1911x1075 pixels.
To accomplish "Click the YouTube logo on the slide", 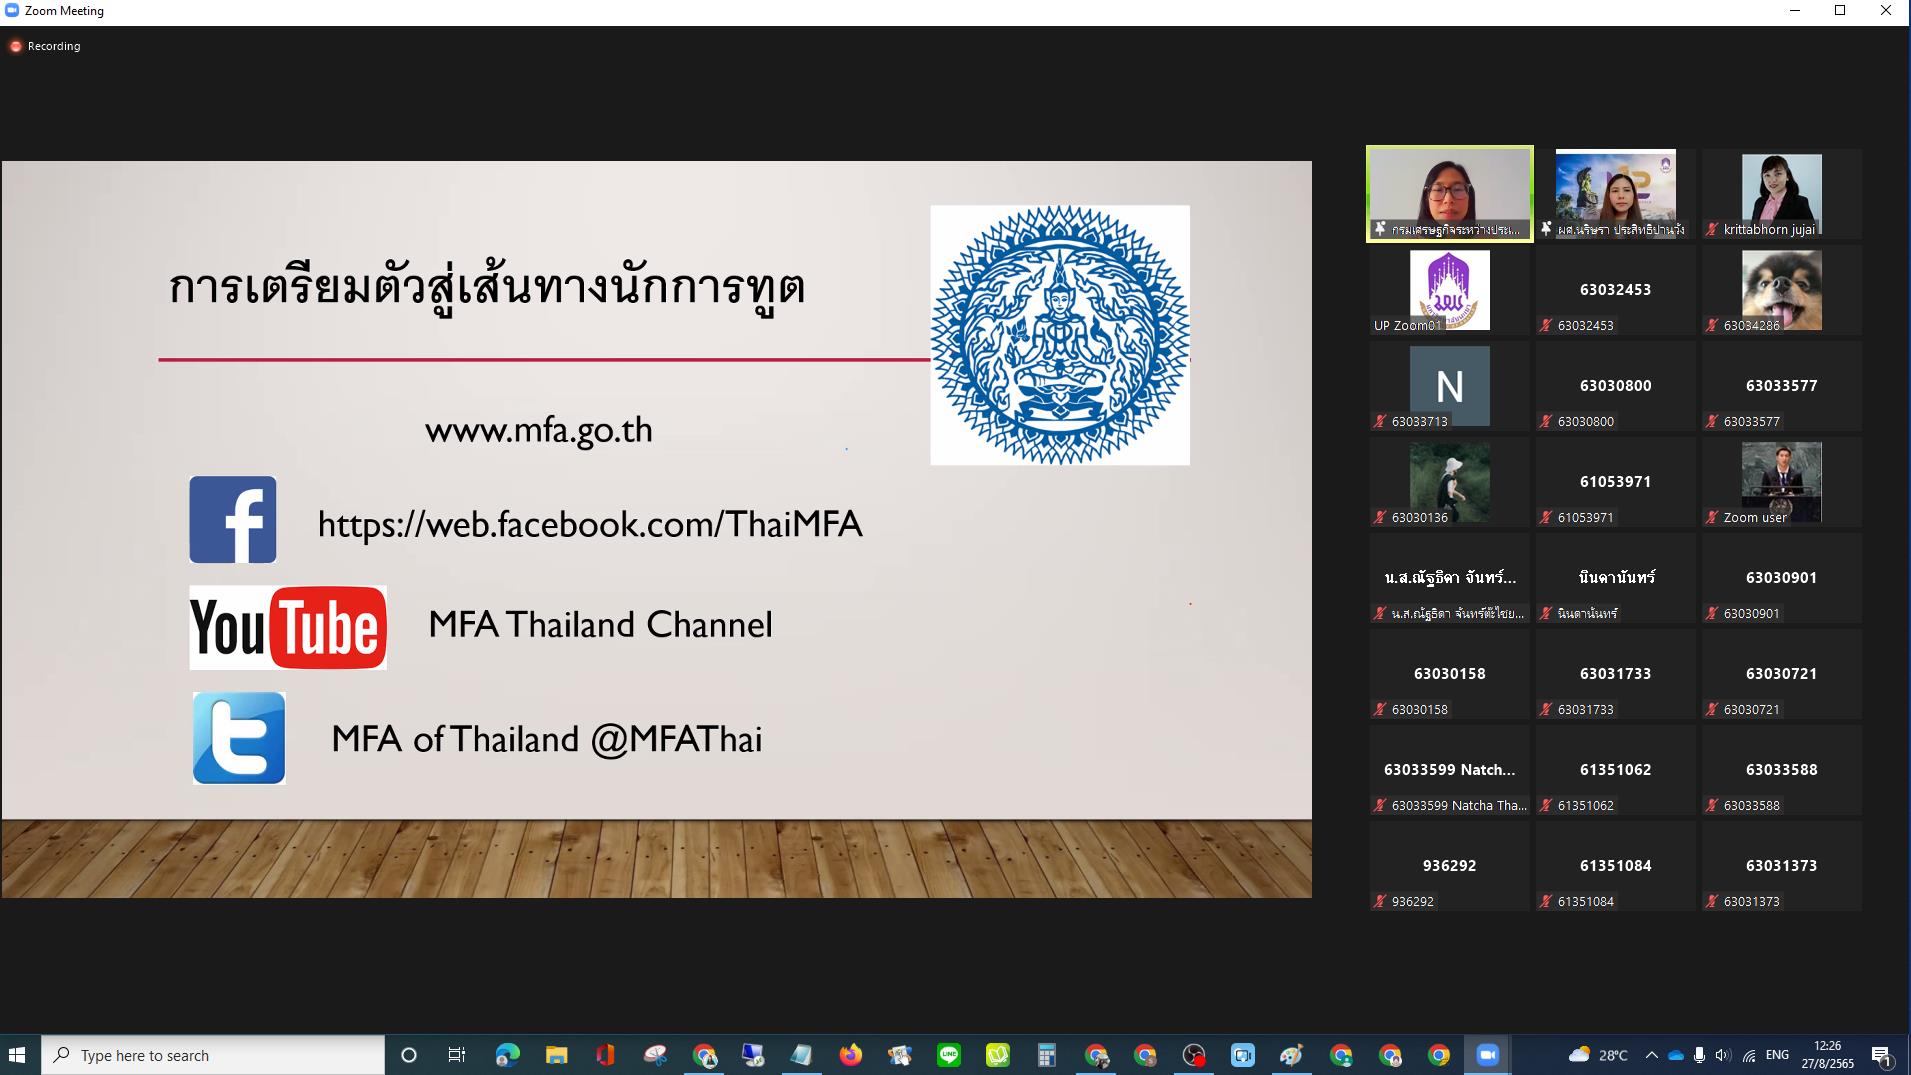I will point(288,627).
